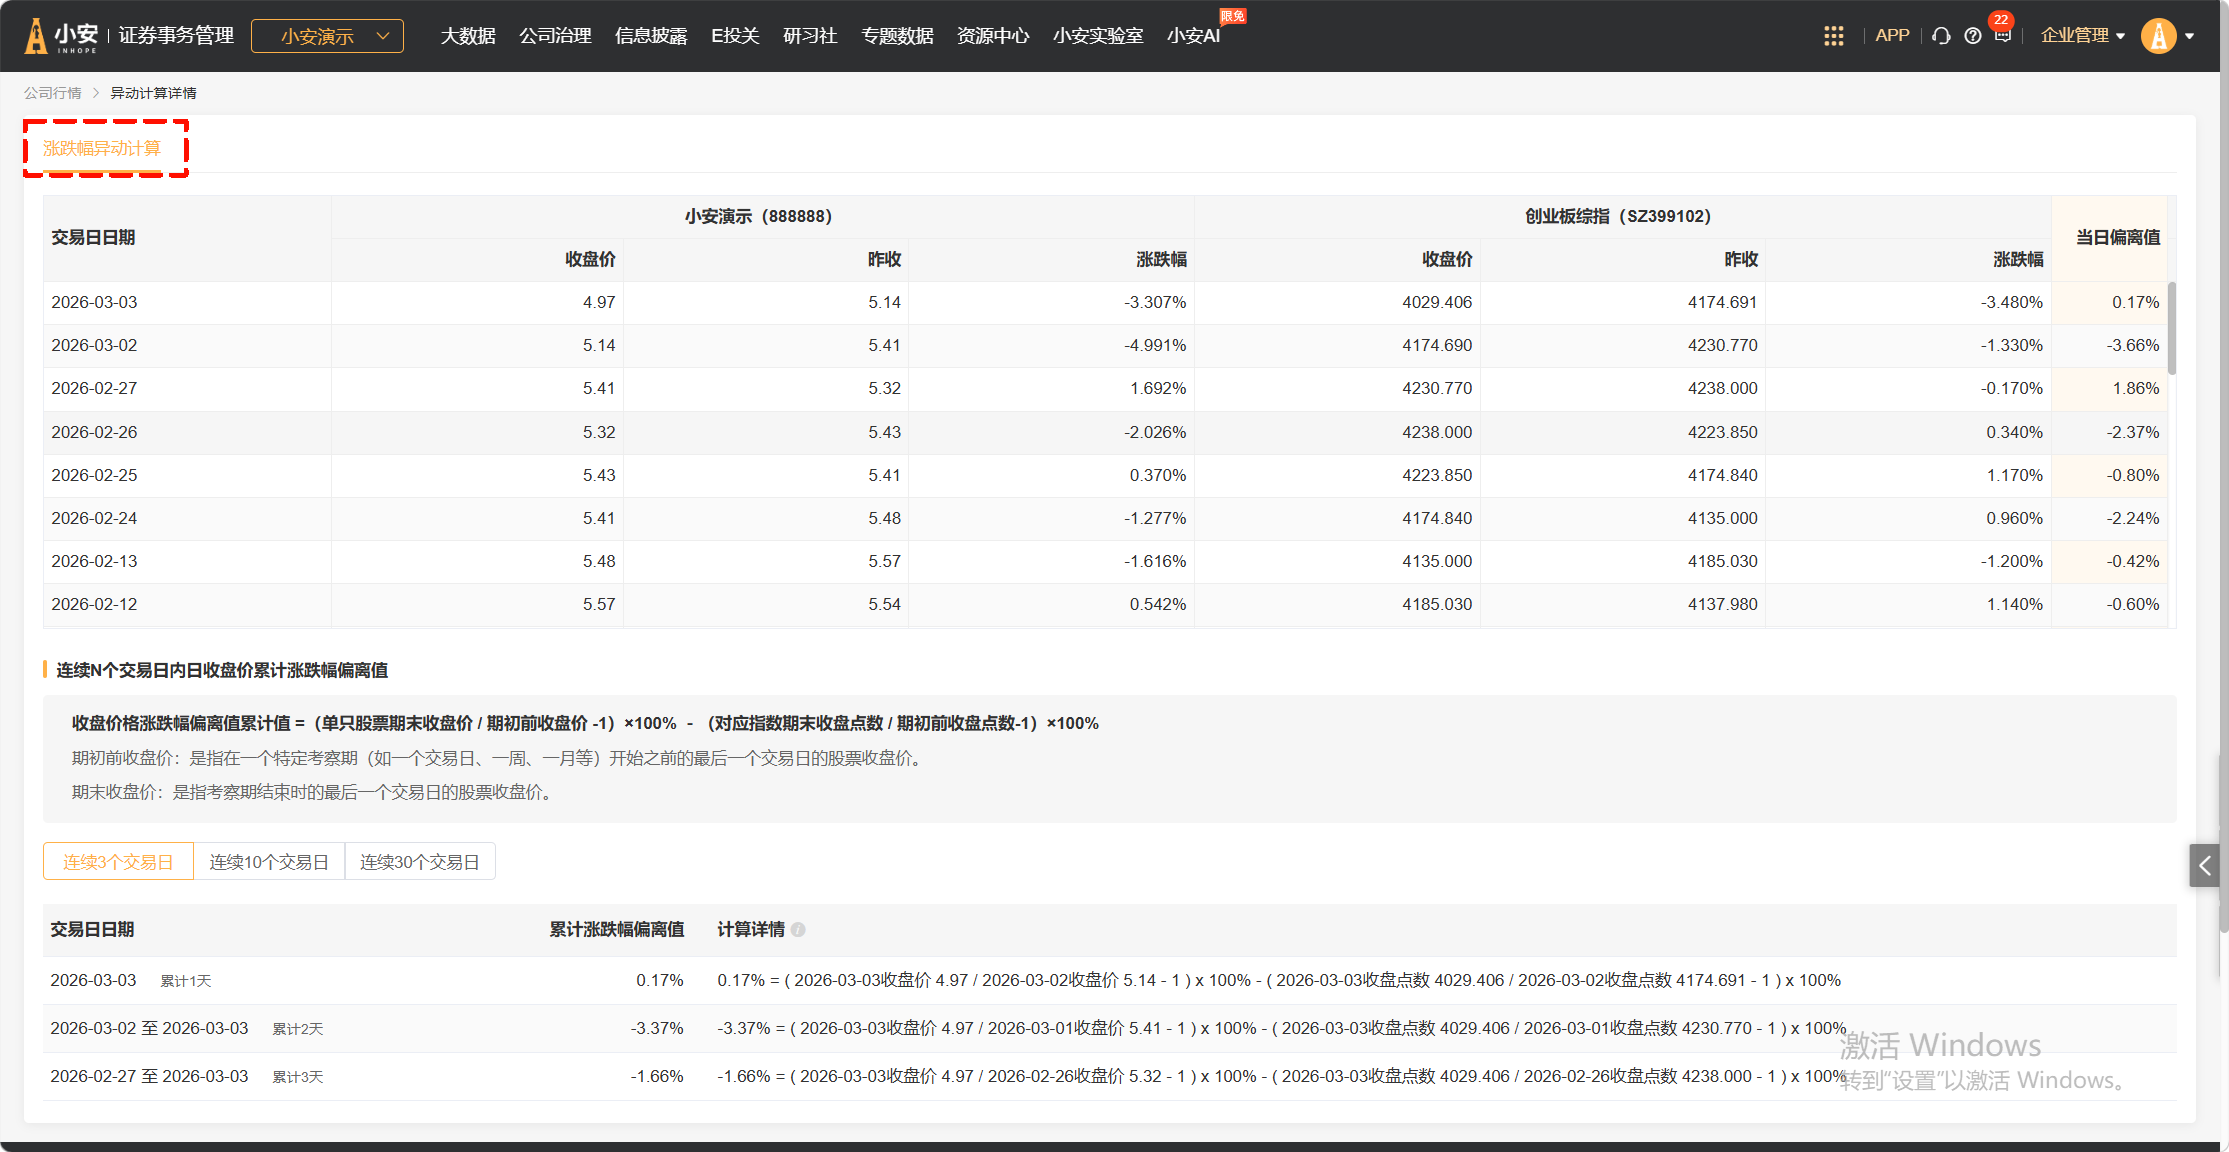Open the 小安AI menu item
Screen dimensions: 2229x1152
click(1193, 36)
